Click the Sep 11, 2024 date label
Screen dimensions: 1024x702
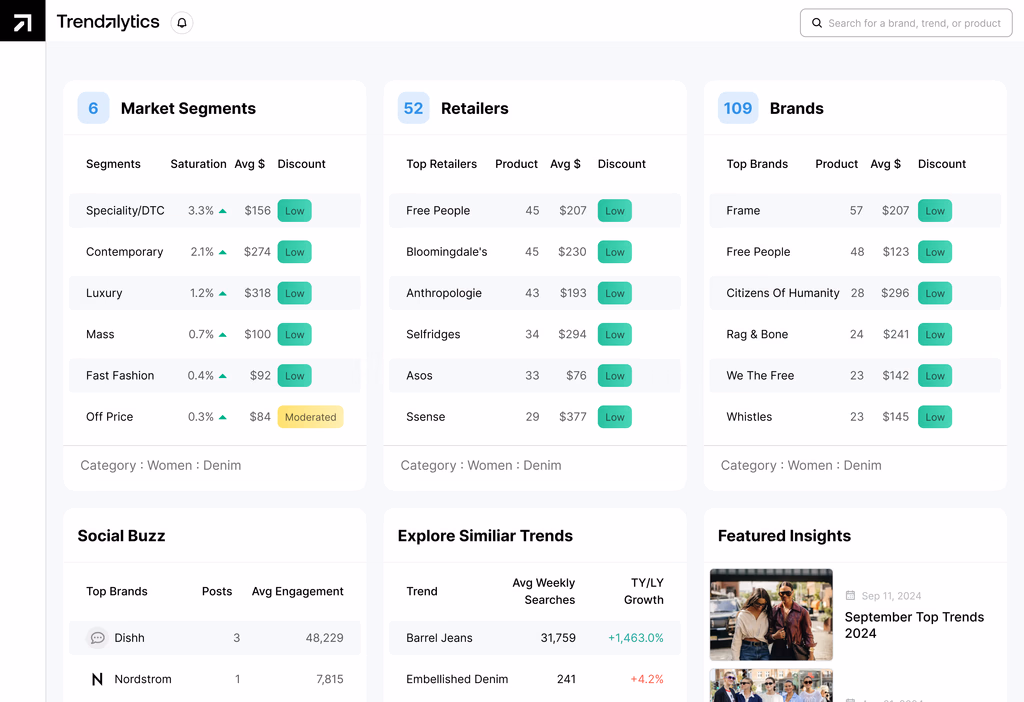891,596
